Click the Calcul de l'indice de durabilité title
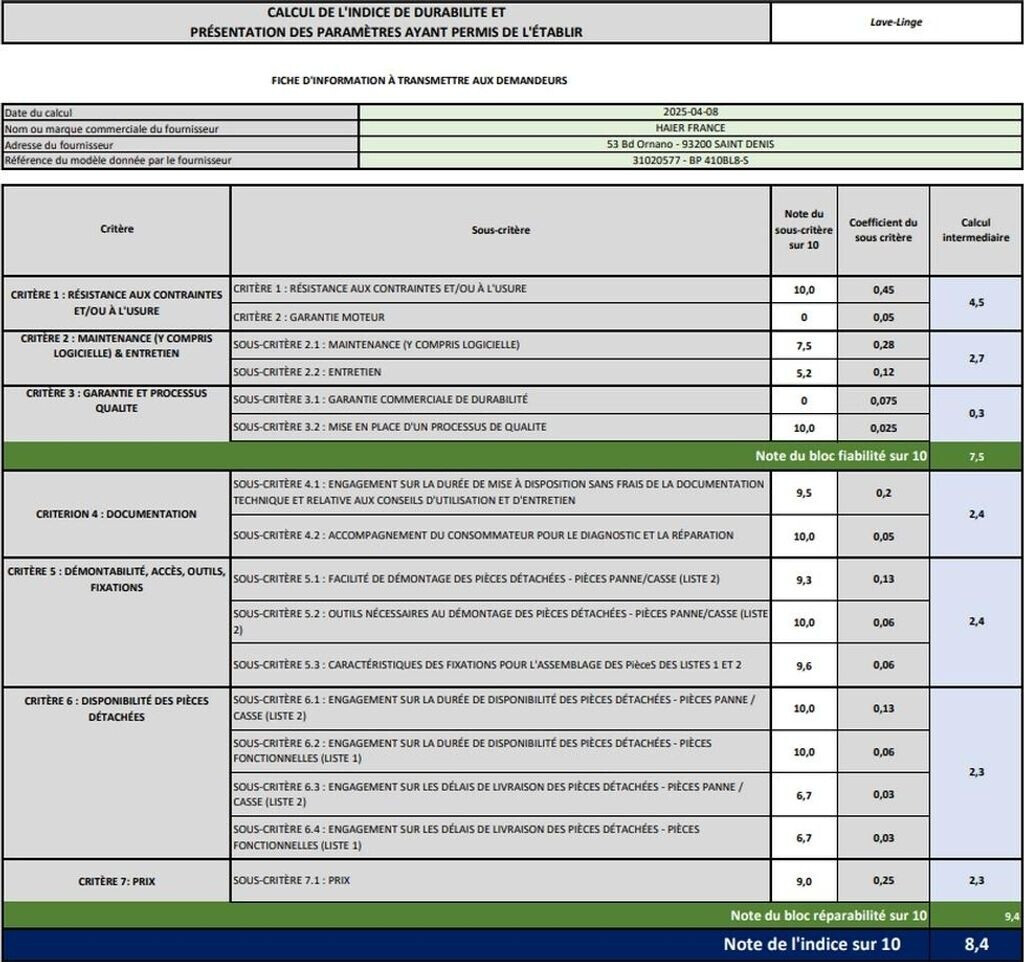Image resolution: width=1024 pixels, height=962 pixels. (x=386, y=22)
